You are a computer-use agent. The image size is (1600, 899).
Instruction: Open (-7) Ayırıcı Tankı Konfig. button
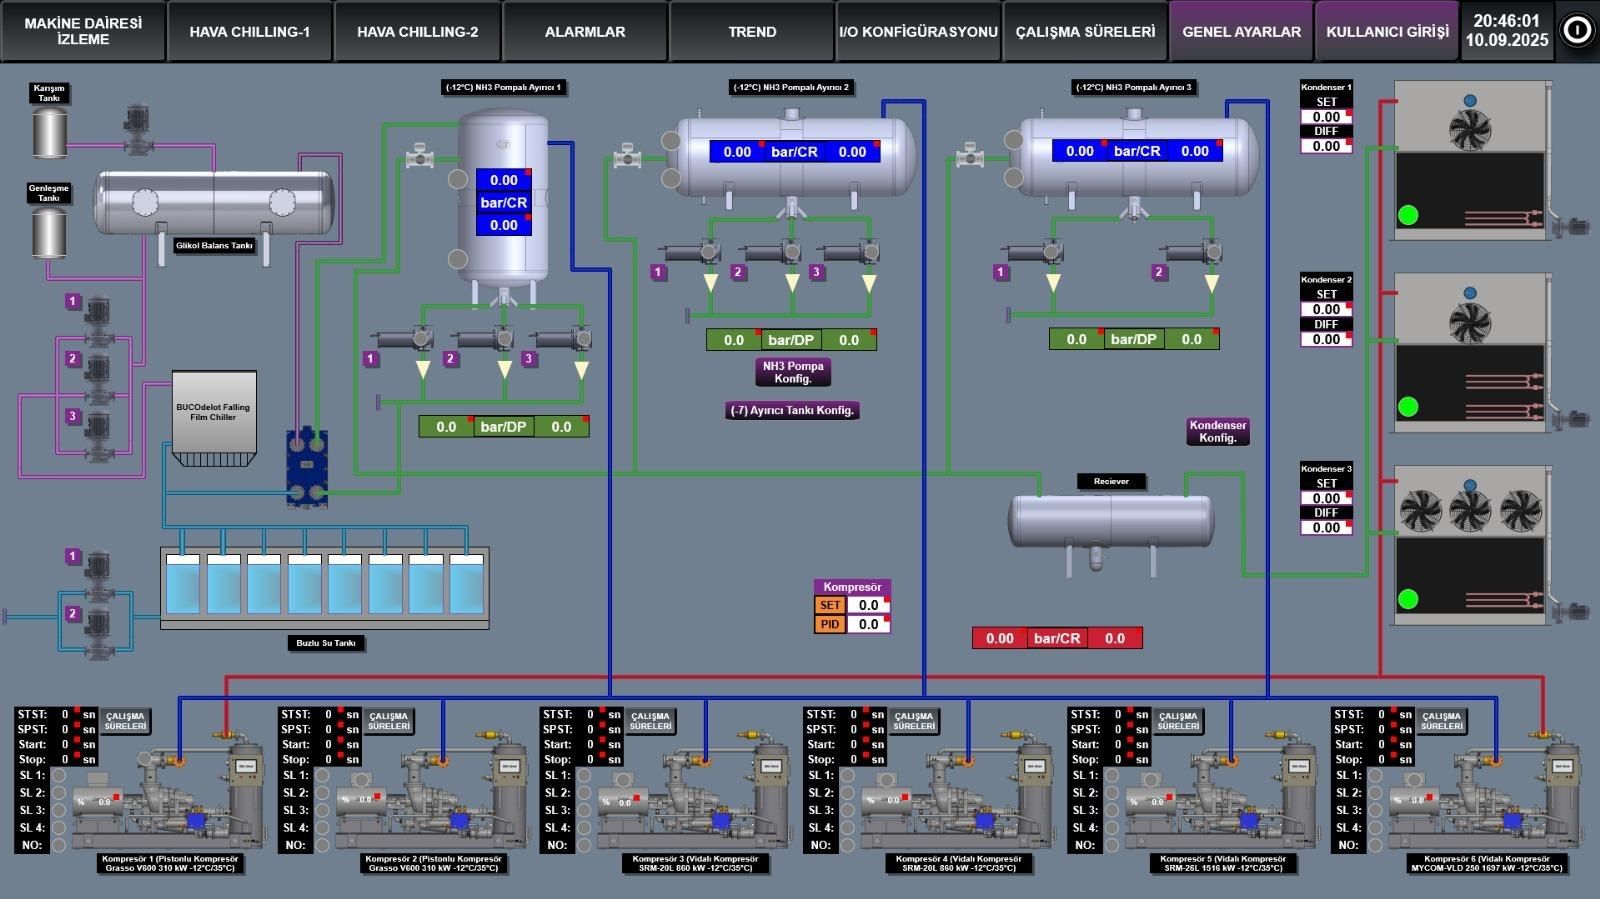[x=792, y=410]
